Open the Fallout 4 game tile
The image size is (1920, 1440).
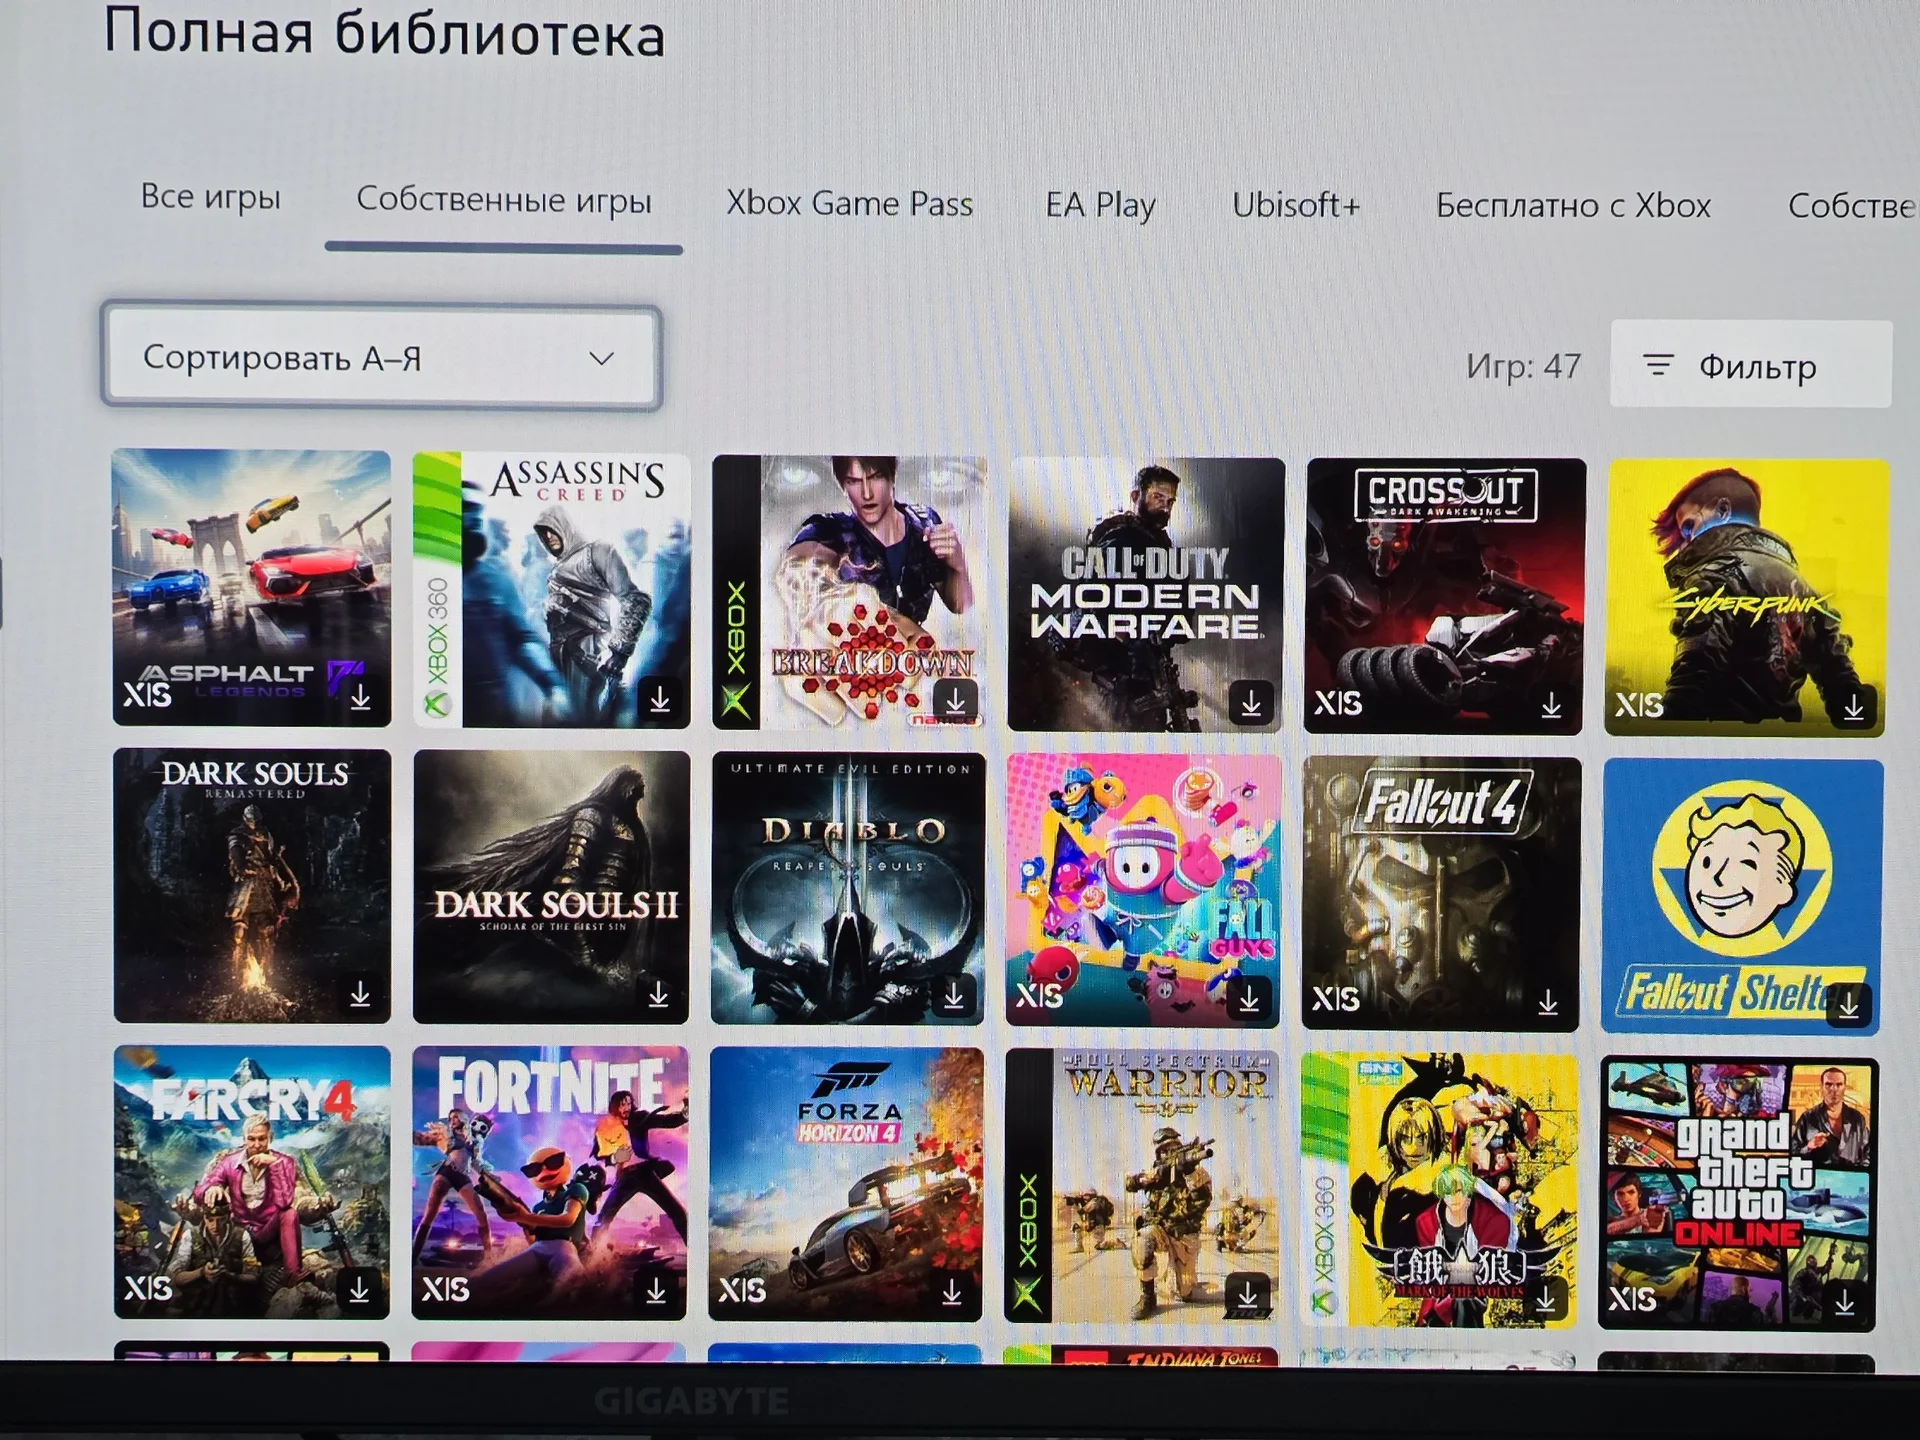pyautogui.click(x=1441, y=894)
